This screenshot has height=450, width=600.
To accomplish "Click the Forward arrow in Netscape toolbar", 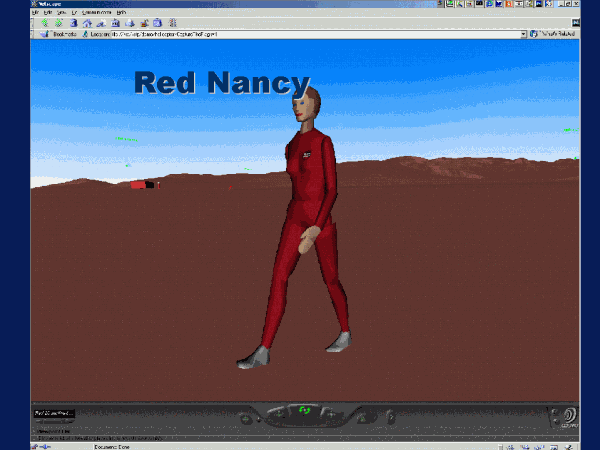I will tap(58, 23).
